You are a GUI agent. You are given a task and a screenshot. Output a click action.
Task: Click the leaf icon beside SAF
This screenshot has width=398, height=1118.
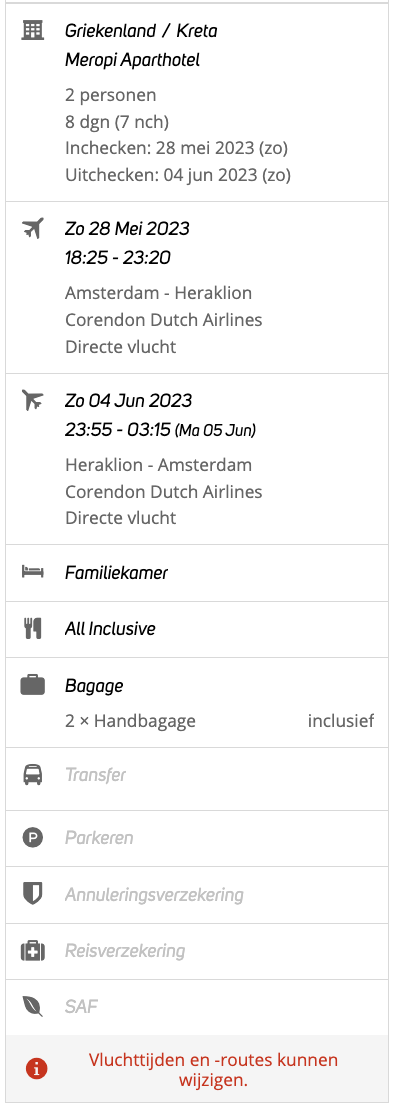pyautogui.click(x=33, y=1007)
